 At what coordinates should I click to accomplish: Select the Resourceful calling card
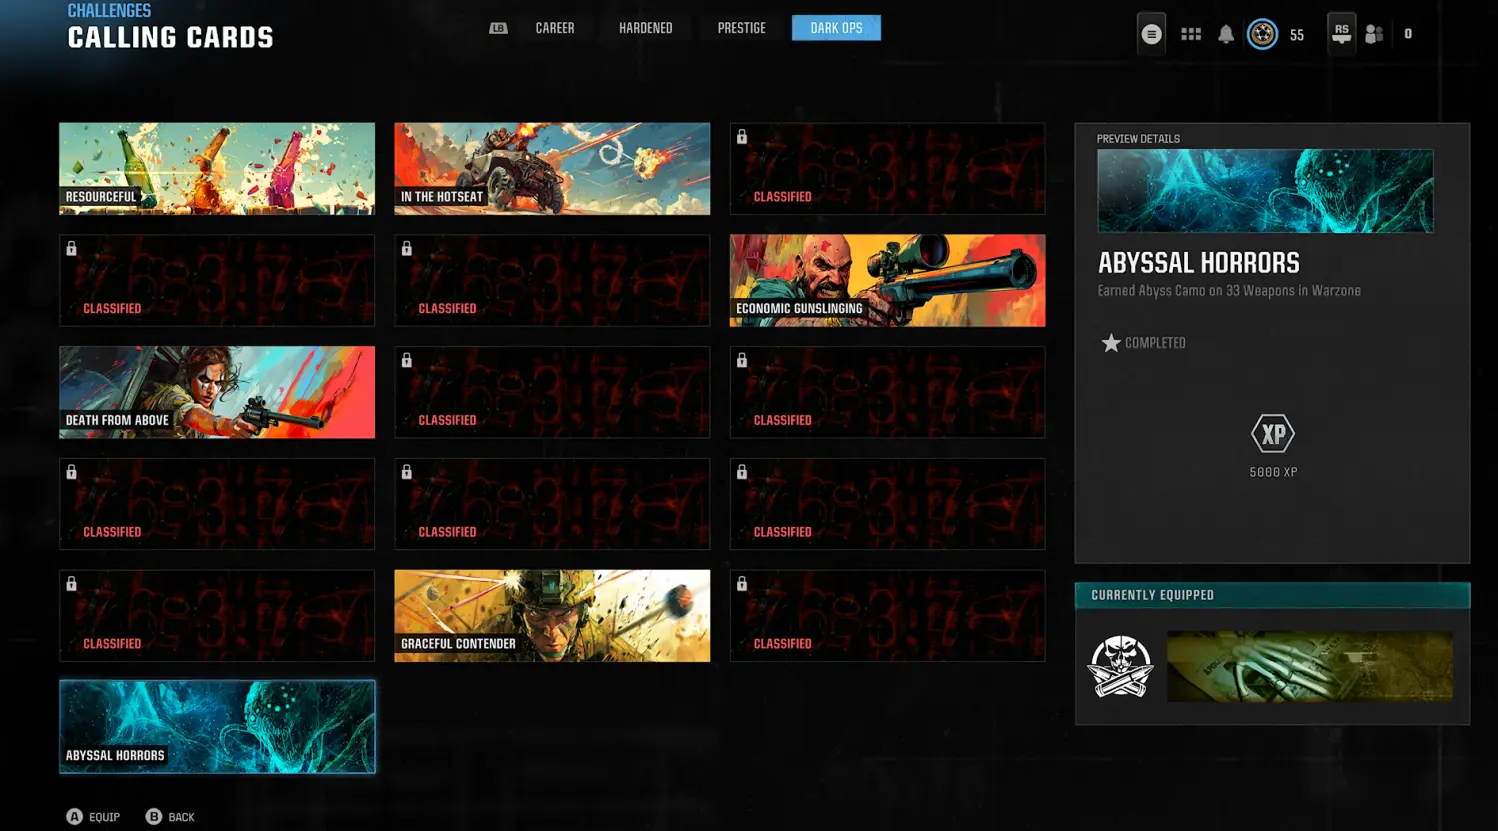click(x=217, y=169)
